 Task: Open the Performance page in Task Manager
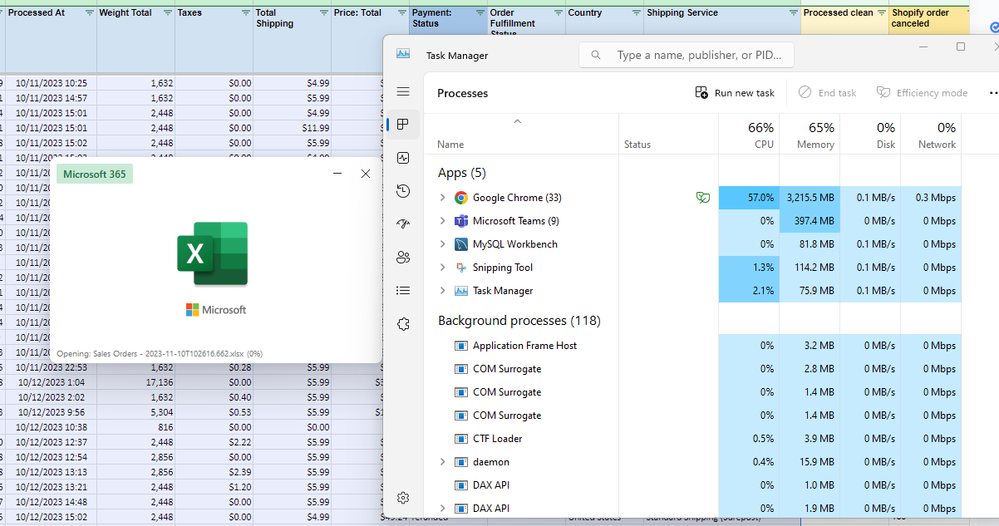[x=403, y=158]
